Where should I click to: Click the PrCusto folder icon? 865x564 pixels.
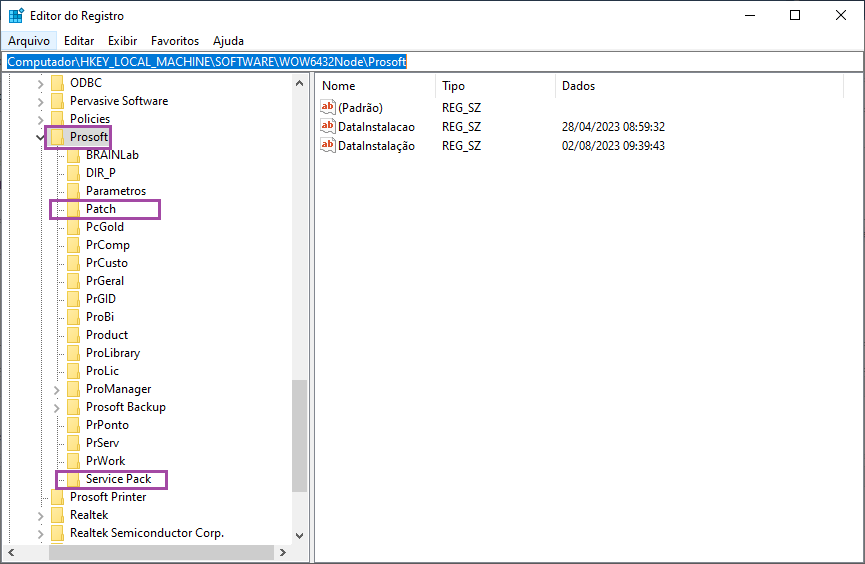pos(73,263)
